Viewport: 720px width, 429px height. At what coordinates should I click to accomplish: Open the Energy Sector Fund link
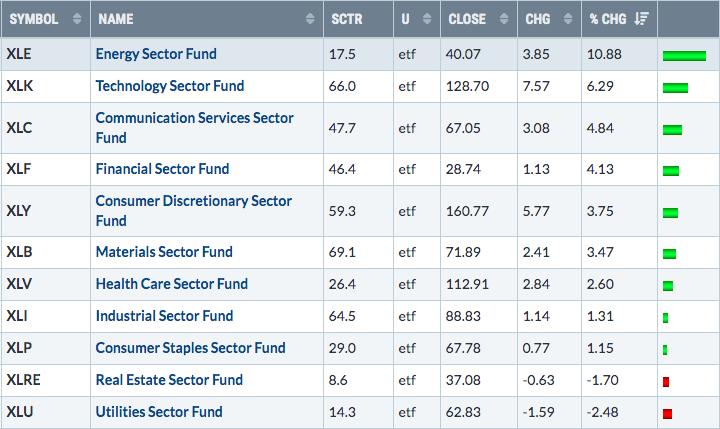point(154,54)
